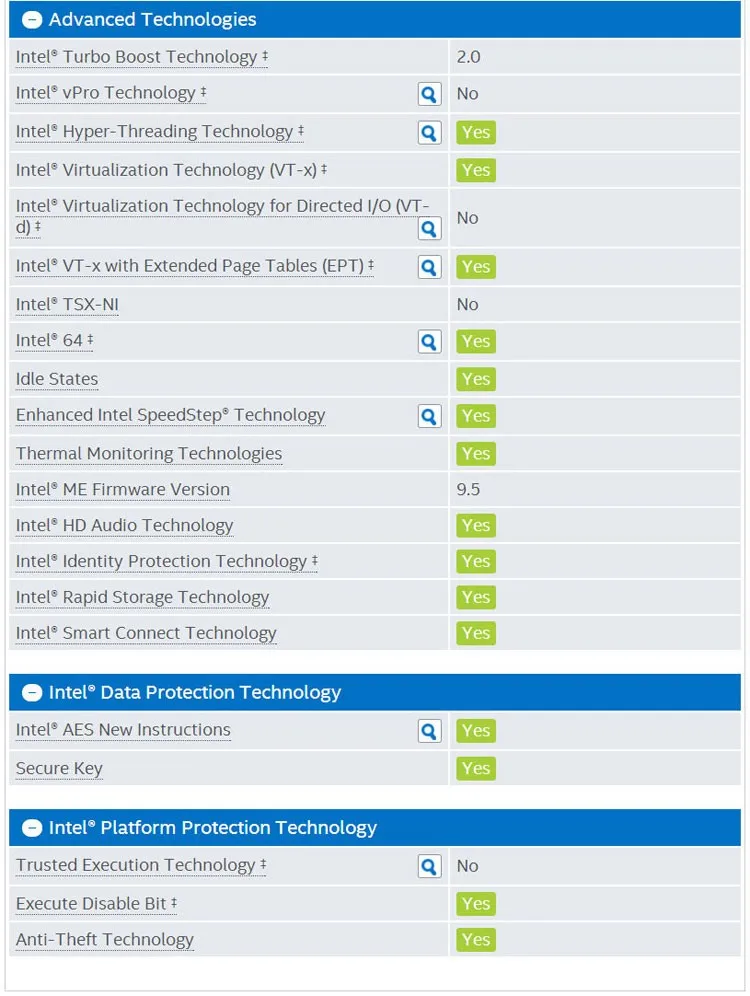This screenshot has height=996, width=750.
Task: Click the Anti-Theft Technology link
Action: tap(105, 939)
